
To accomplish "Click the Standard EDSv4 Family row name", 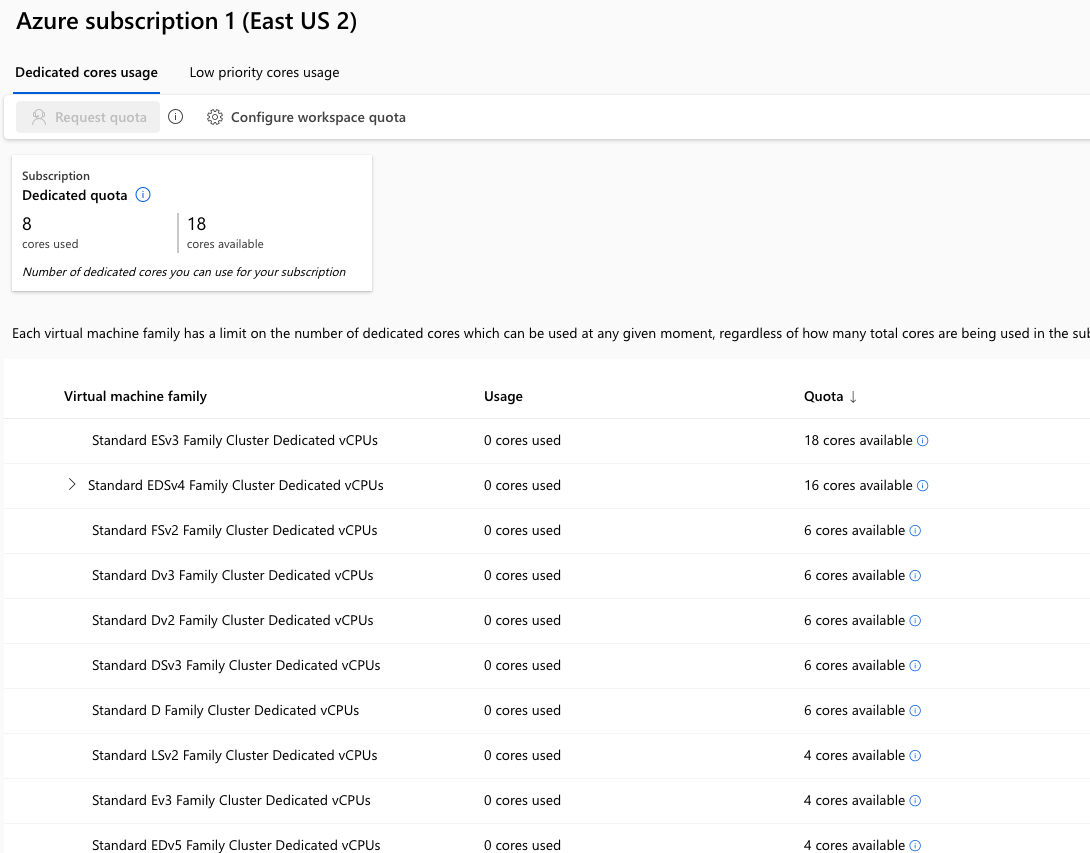I will tap(236, 485).
